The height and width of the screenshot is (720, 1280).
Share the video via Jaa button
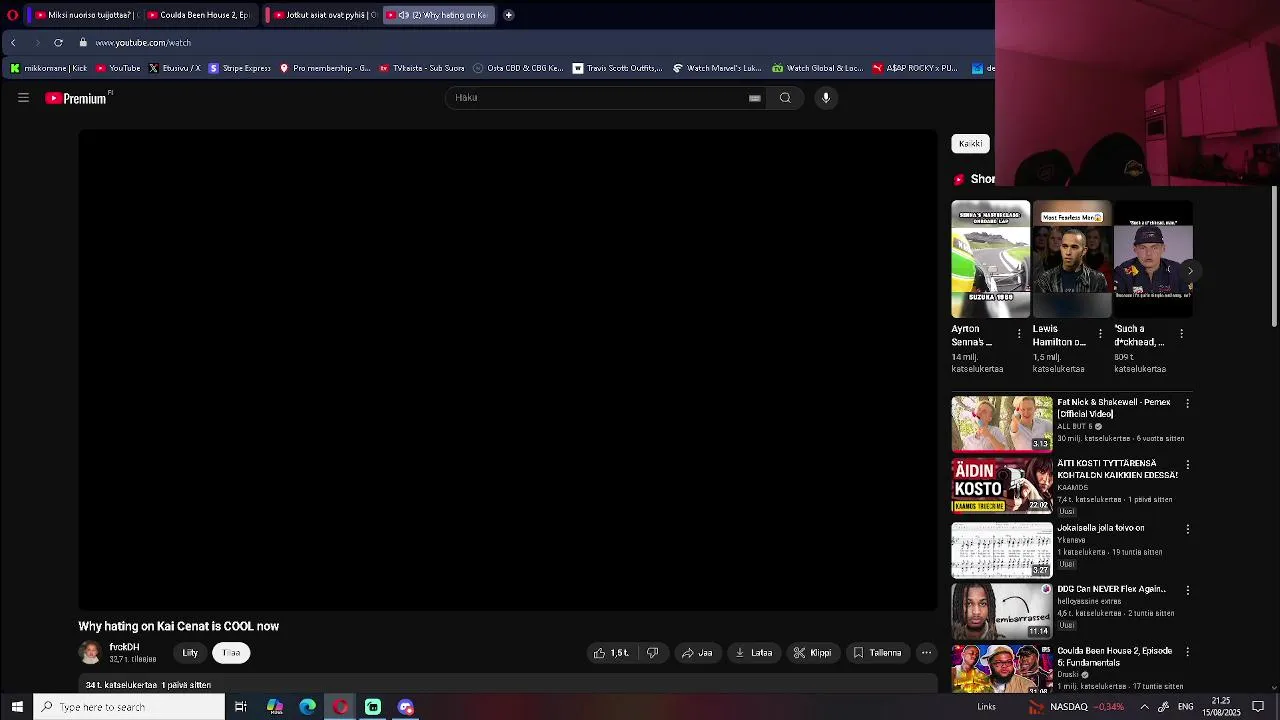click(697, 653)
